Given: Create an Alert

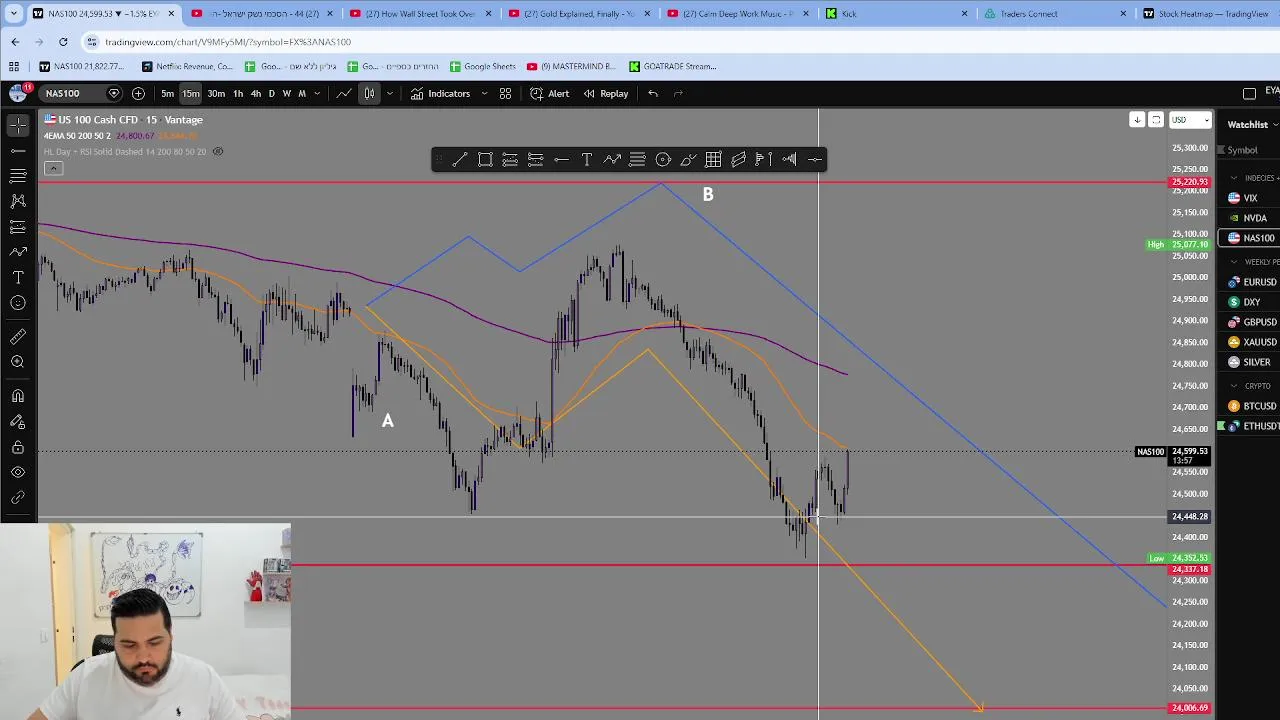Looking at the screenshot, I should 549,93.
